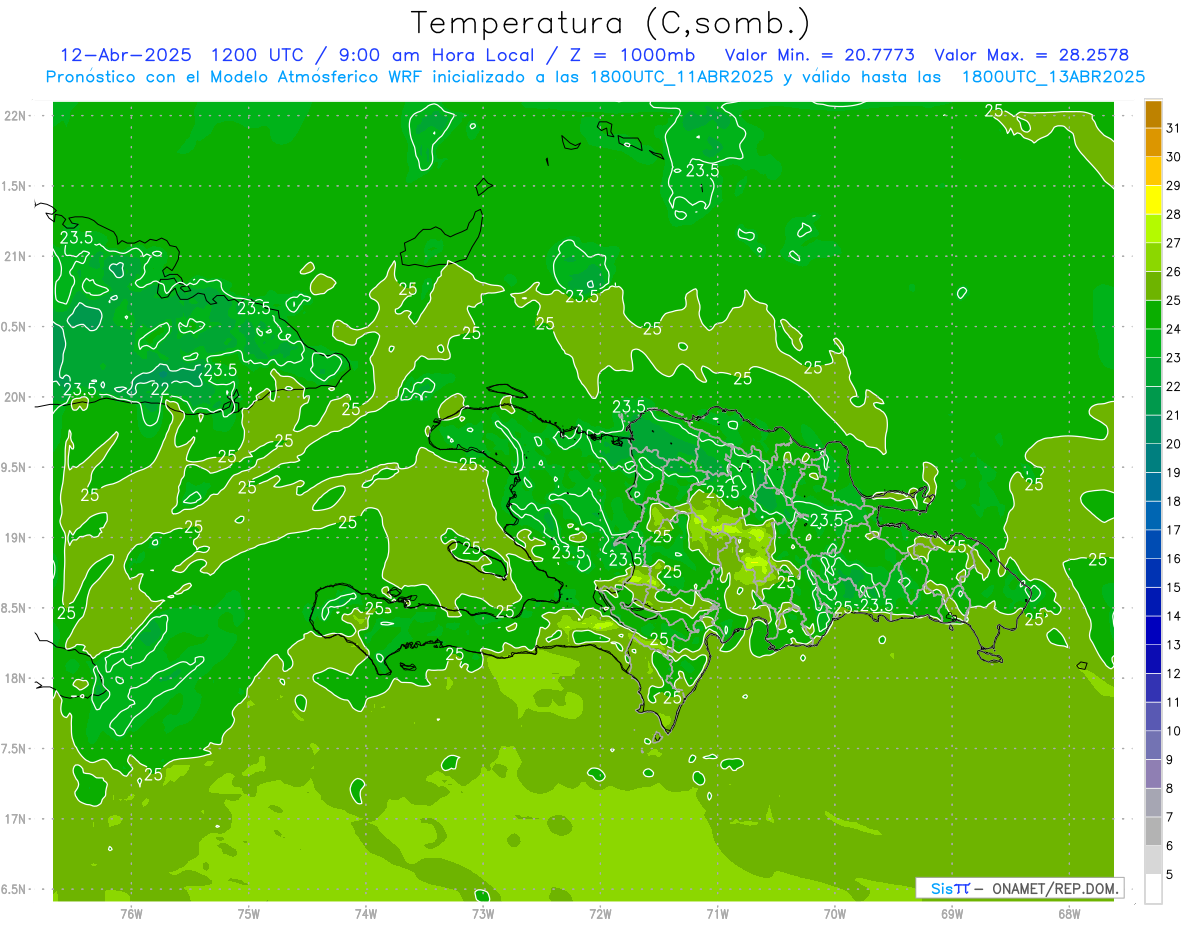Image resolution: width=1200 pixels, height=927 pixels.
Task: Click legend scale value "24"
Action: [1173, 329]
